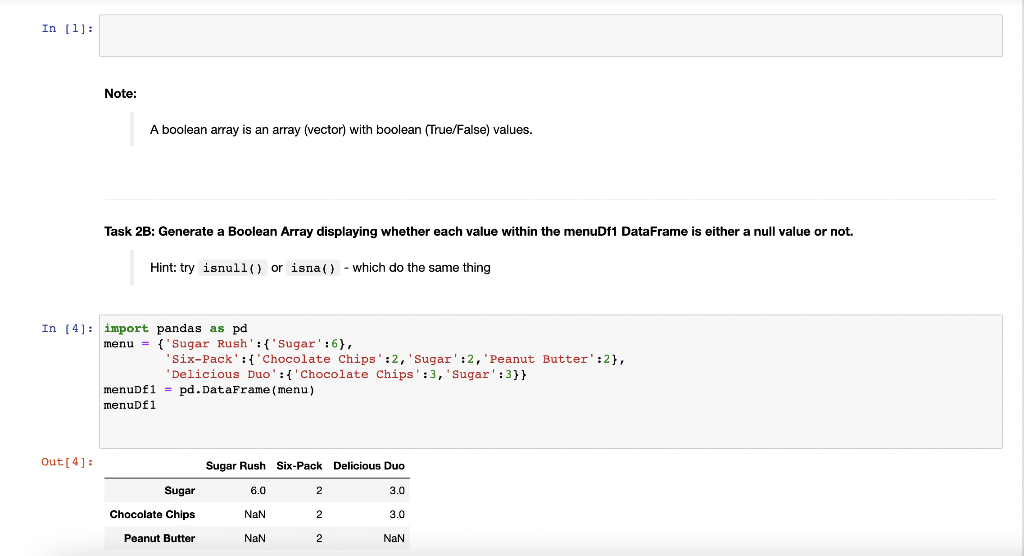Click the 6.0 value in Sugar row
The height and width of the screenshot is (556, 1024).
(258, 491)
